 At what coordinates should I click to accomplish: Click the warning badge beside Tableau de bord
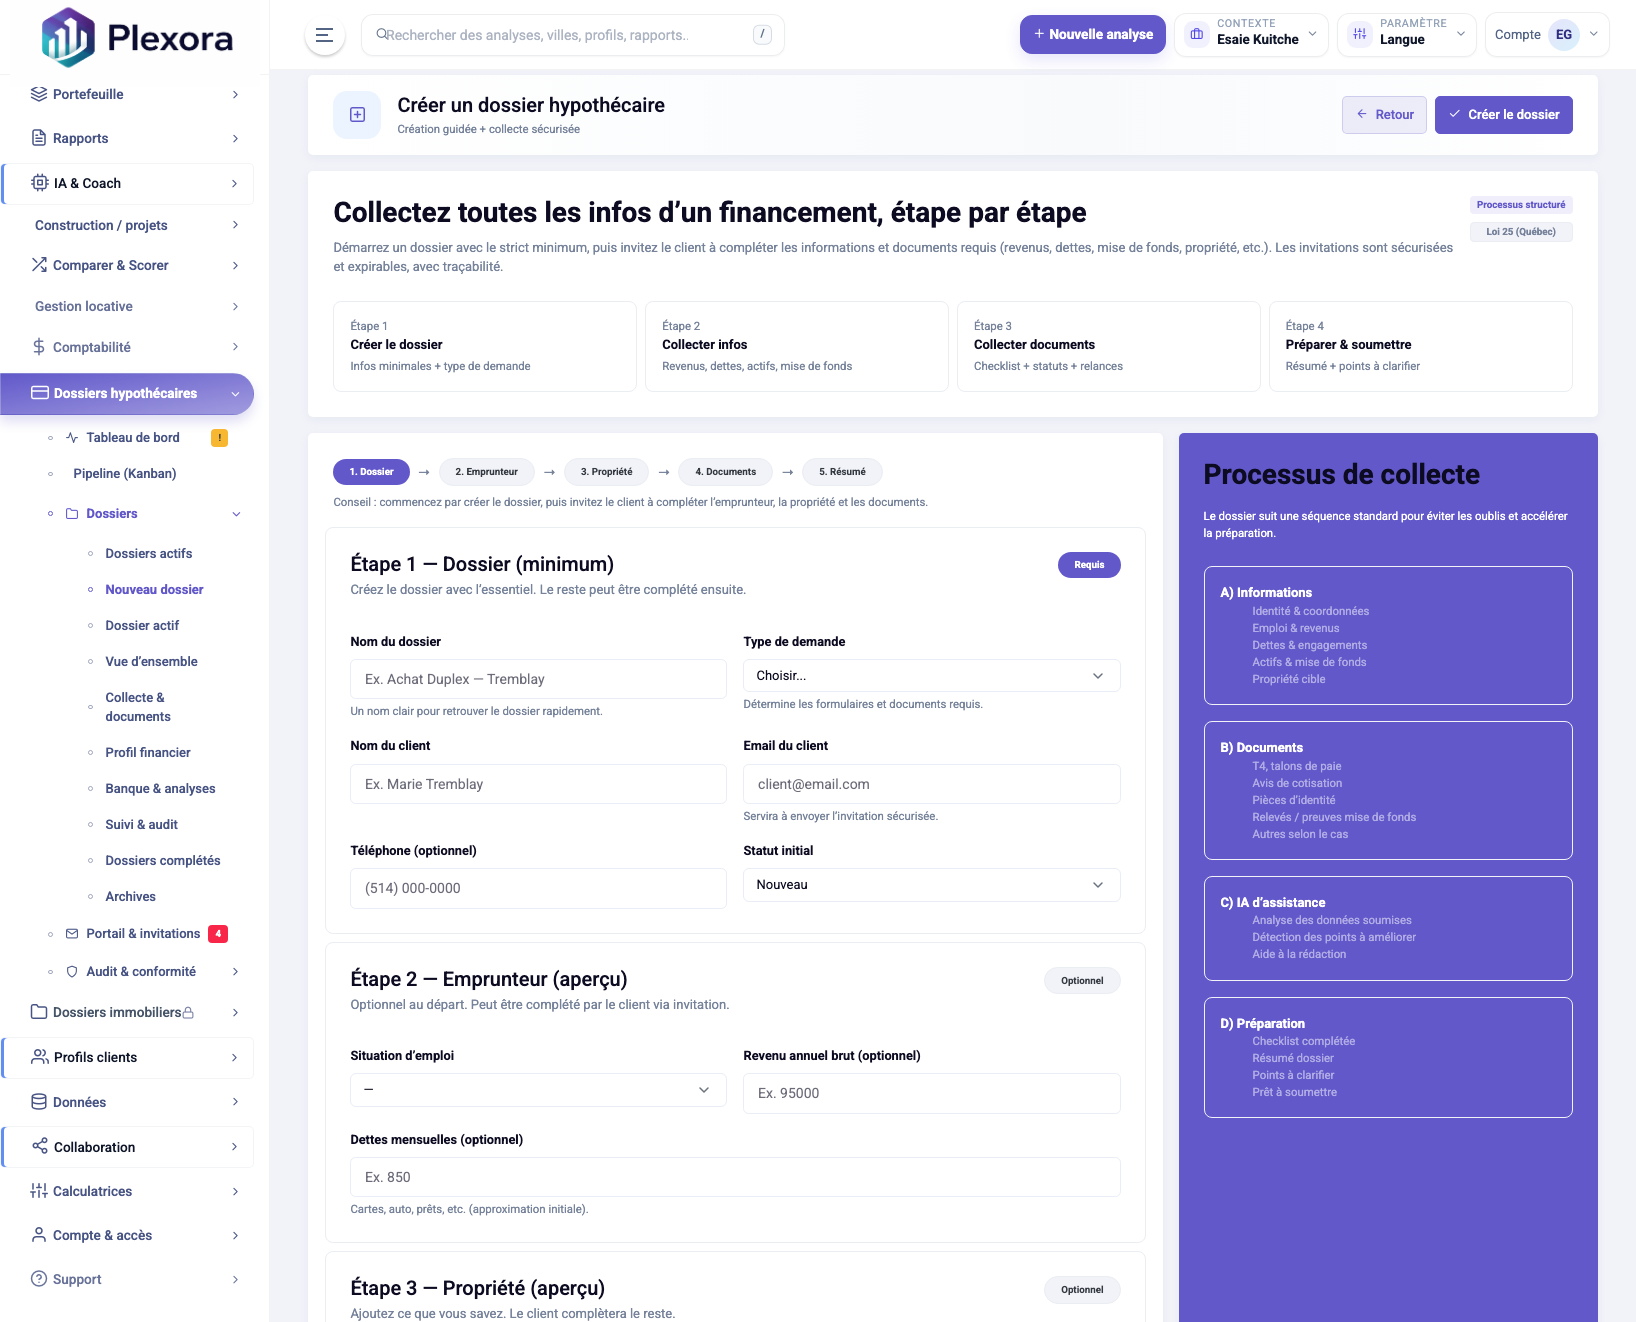point(219,438)
